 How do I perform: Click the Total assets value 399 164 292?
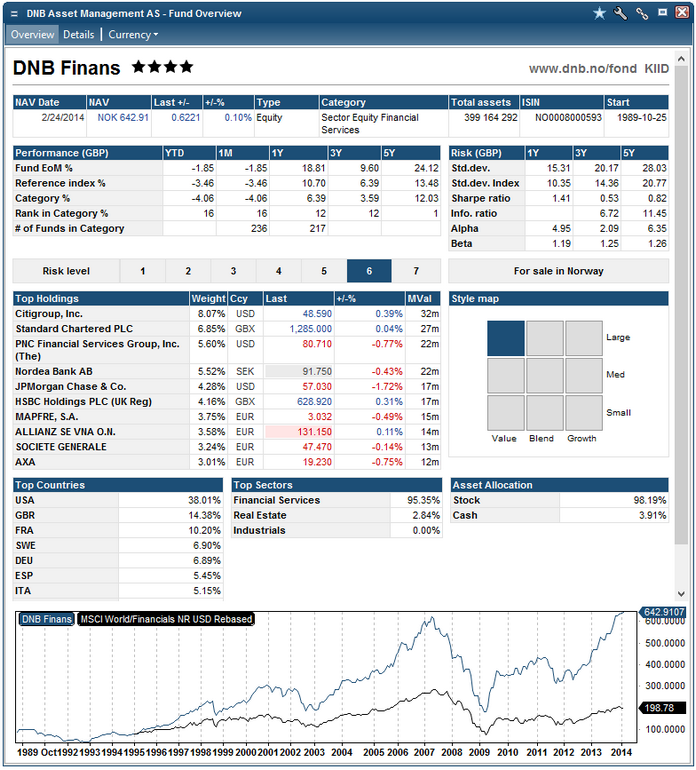point(491,117)
